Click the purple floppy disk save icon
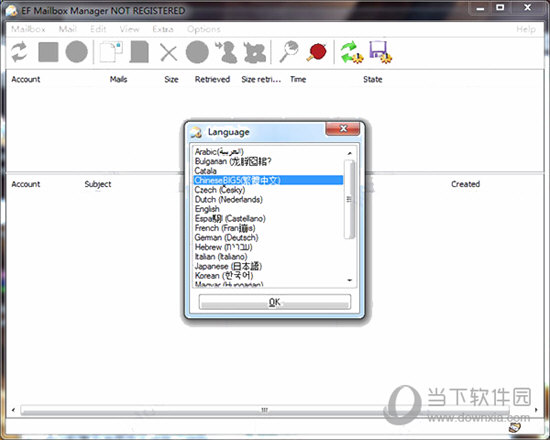Viewport: 550px width, 440px height. coord(380,52)
